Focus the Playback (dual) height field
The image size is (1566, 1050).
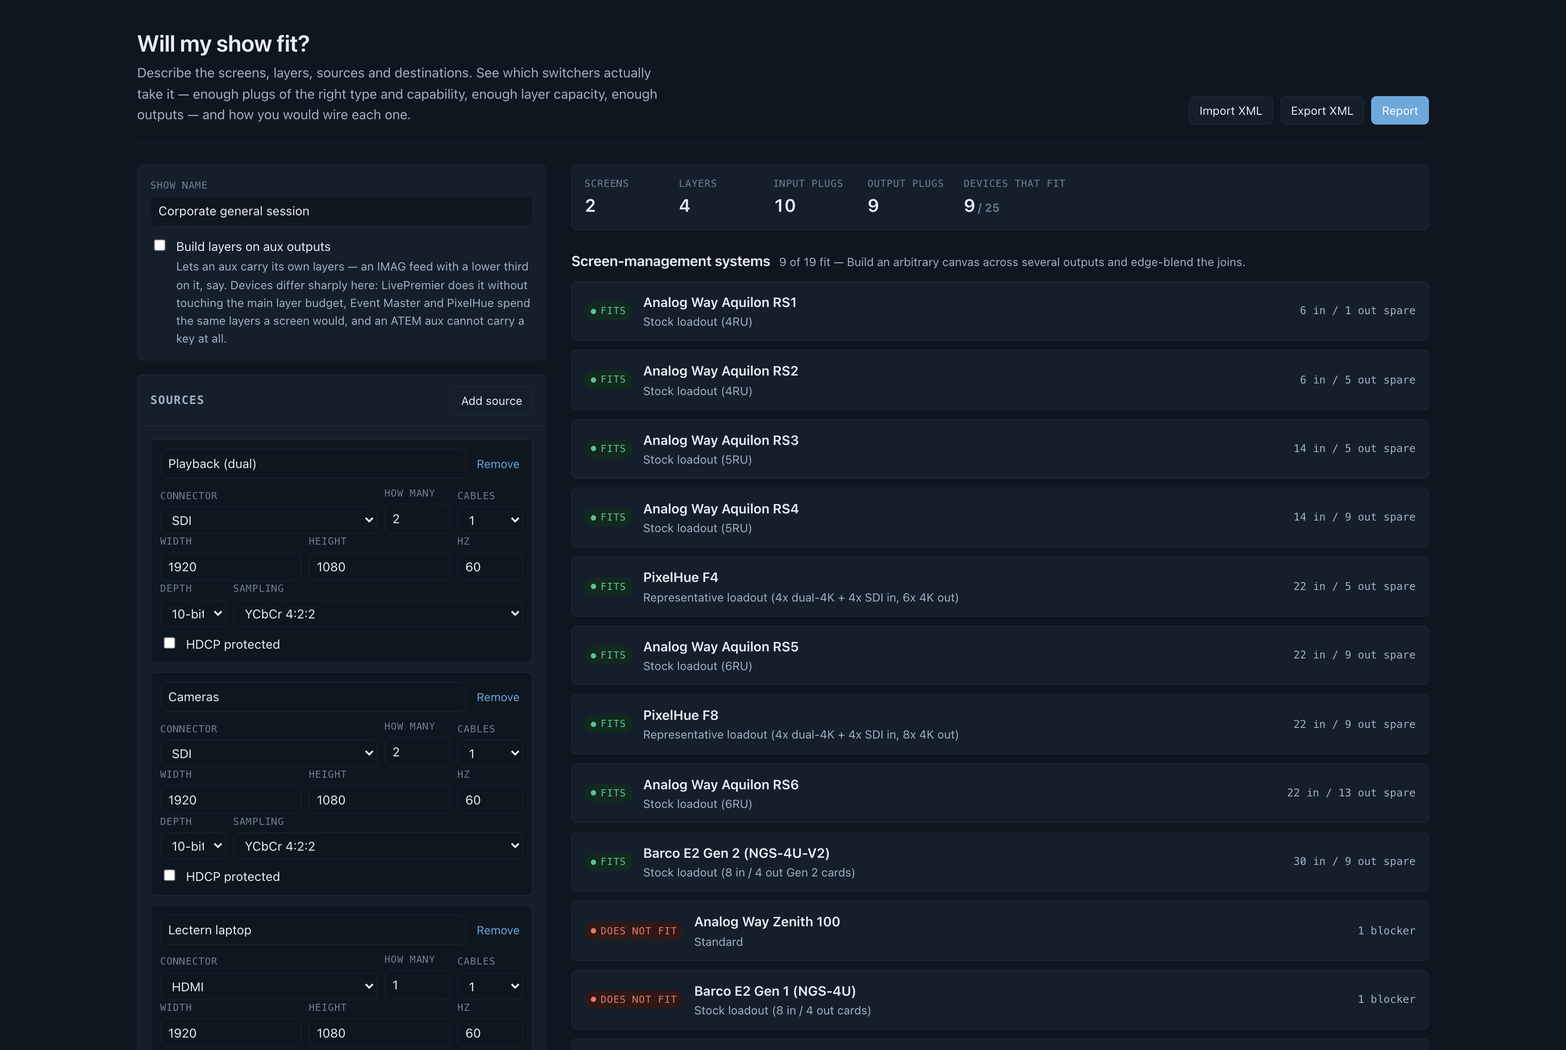(379, 567)
